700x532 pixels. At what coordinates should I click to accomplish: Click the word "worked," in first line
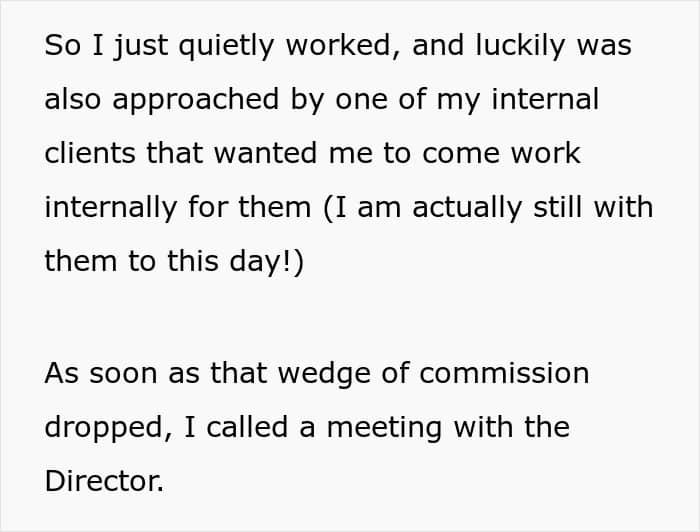pyautogui.click(x=343, y=46)
